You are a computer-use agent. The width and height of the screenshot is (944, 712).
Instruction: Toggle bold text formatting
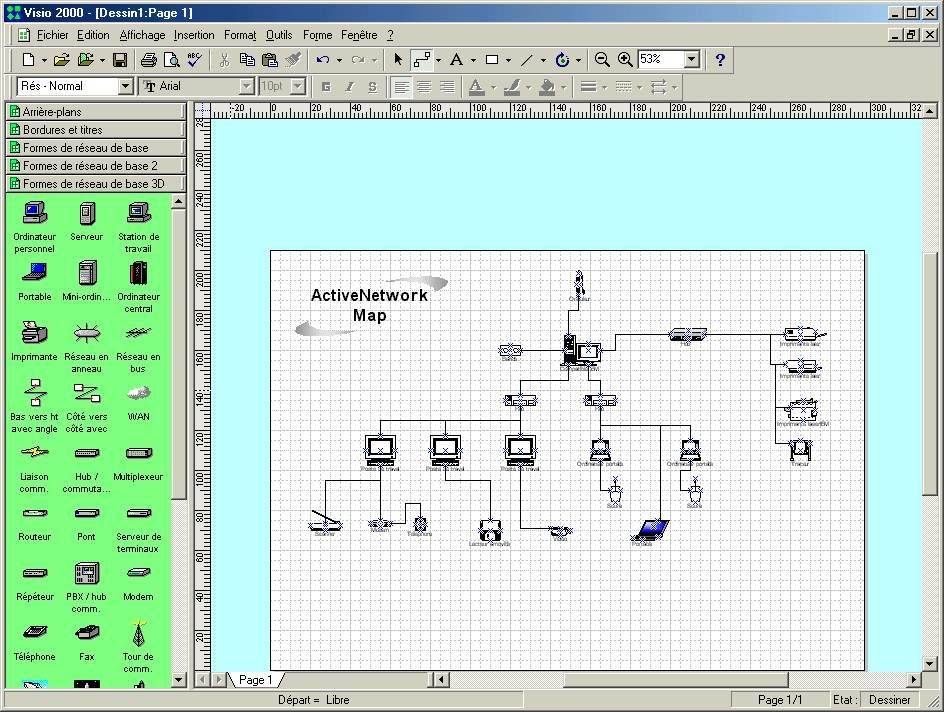point(326,87)
